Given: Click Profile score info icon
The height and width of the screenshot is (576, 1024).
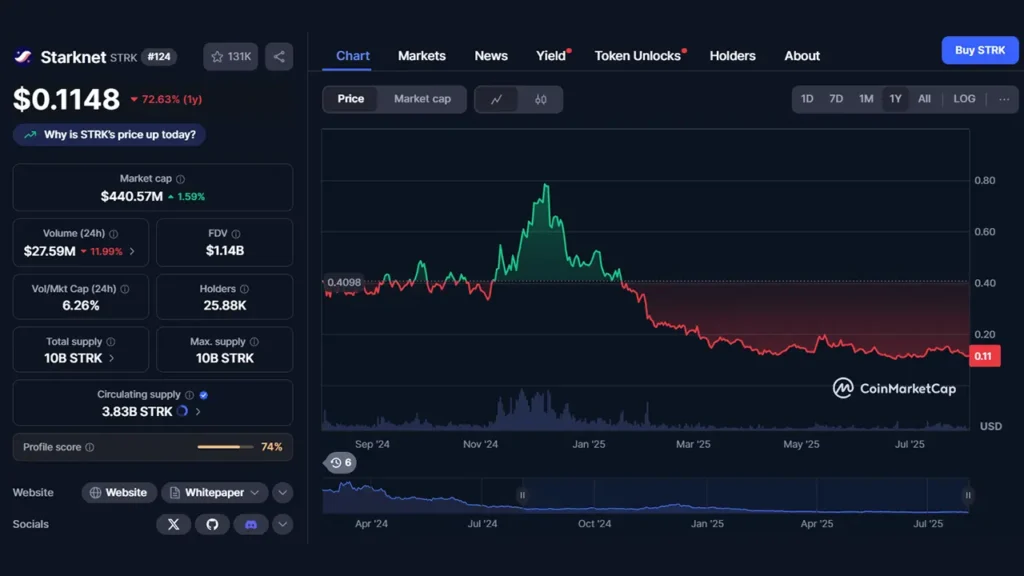Looking at the screenshot, I should (89, 447).
